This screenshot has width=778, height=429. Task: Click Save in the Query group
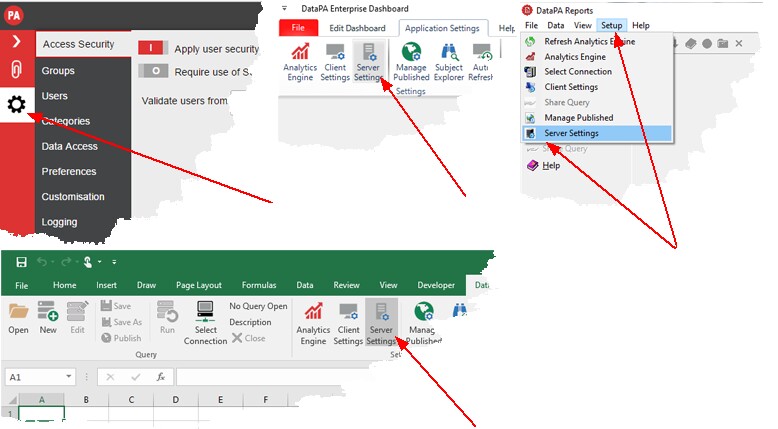116,306
